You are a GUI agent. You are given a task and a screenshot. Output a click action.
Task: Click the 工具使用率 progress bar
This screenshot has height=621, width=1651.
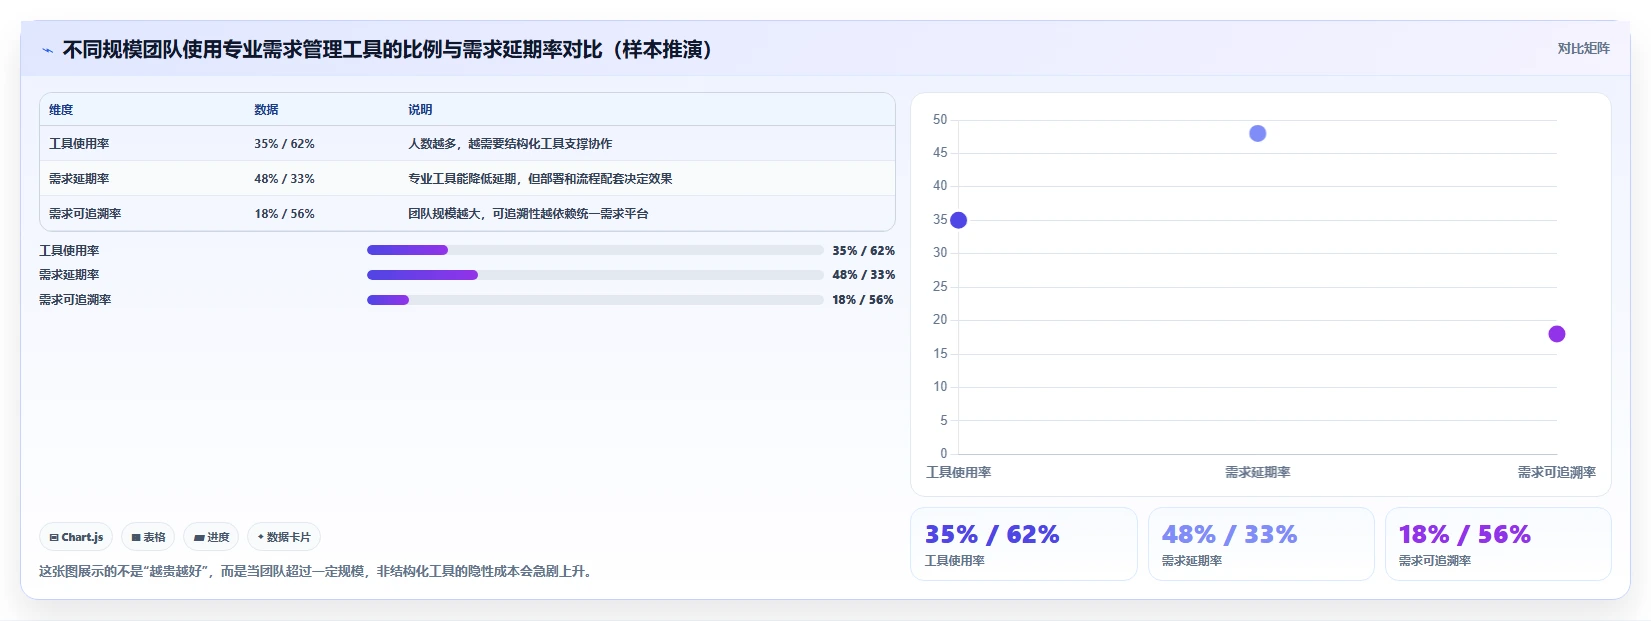[x=595, y=250]
